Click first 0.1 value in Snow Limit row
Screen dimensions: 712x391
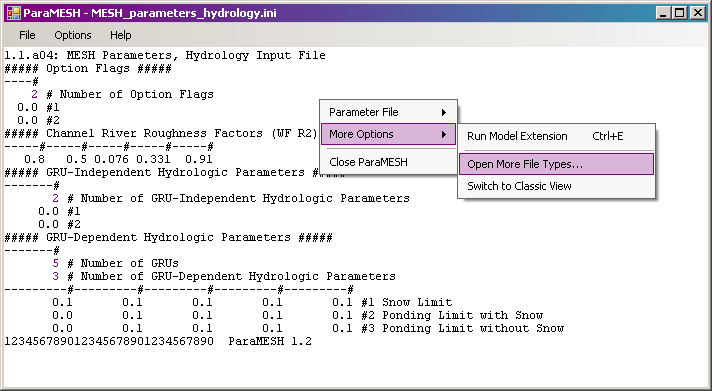click(62, 302)
